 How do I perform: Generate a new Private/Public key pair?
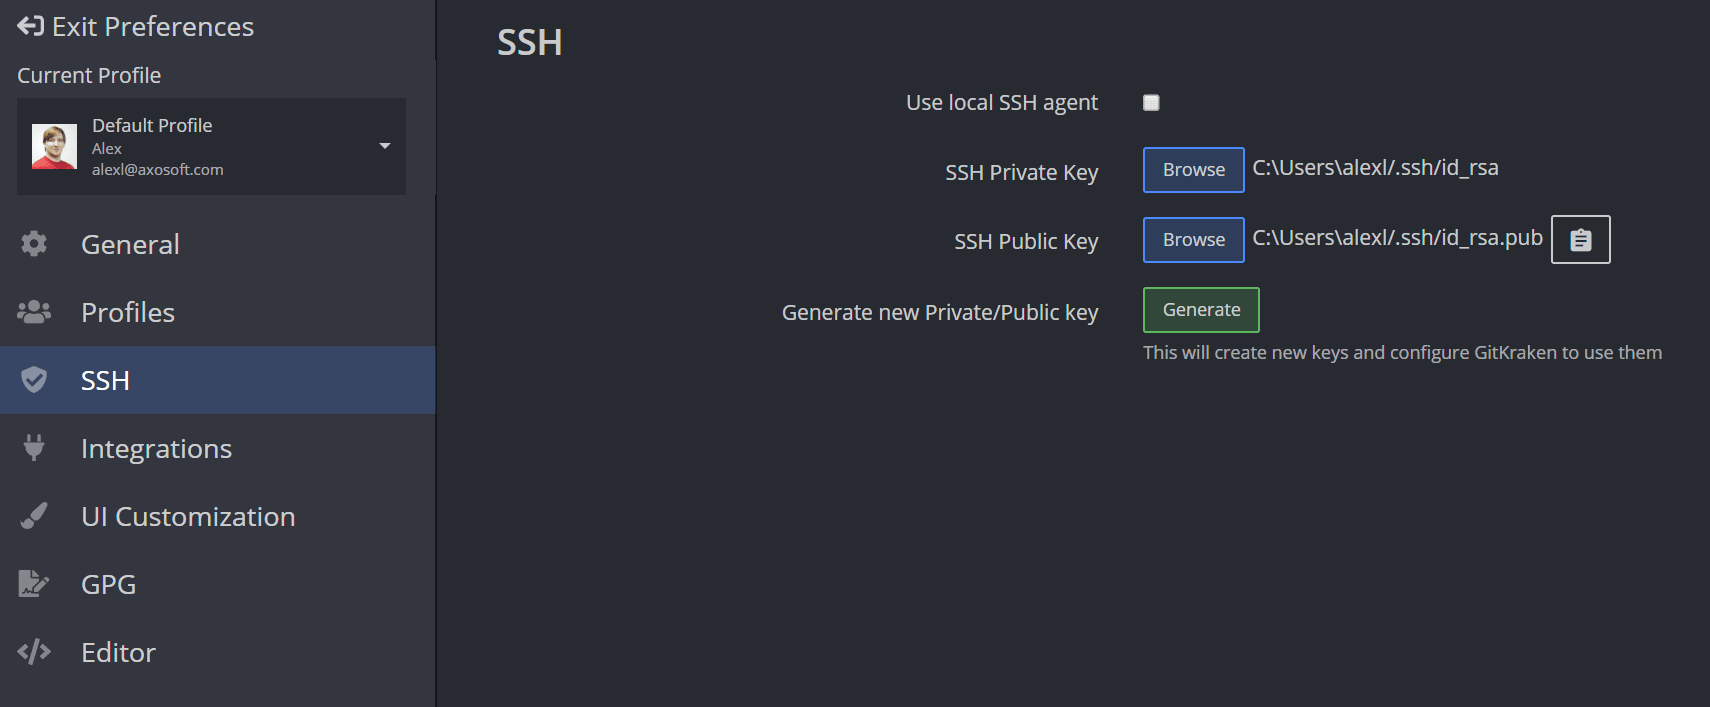pos(1201,310)
